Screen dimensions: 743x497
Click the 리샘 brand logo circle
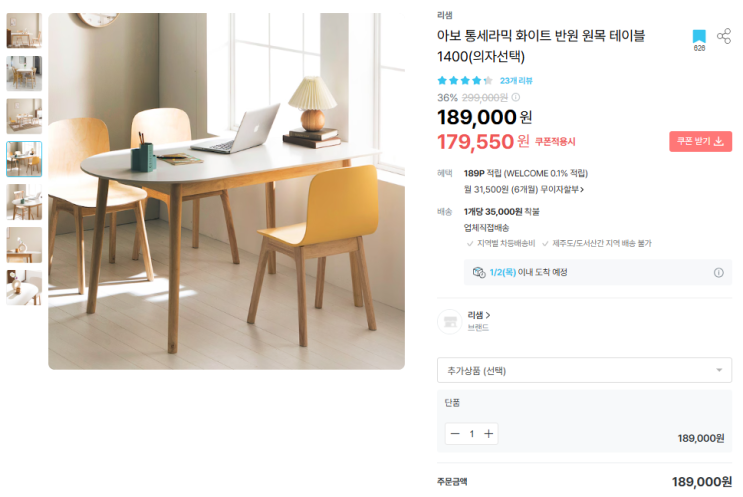coord(449,322)
